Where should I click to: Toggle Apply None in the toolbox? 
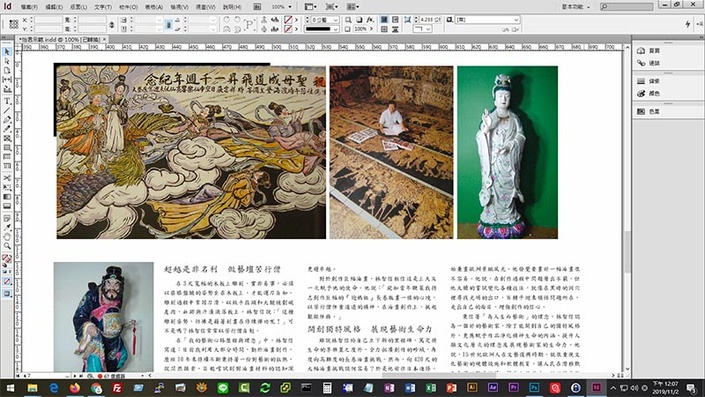(x=7, y=281)
